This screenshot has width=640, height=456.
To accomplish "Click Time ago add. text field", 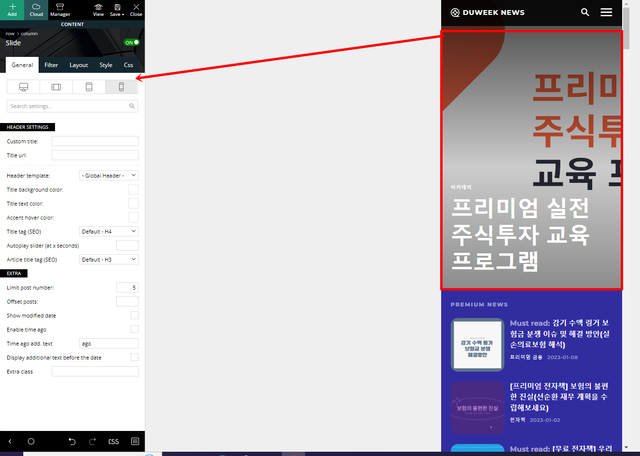I will pos(109,343).
